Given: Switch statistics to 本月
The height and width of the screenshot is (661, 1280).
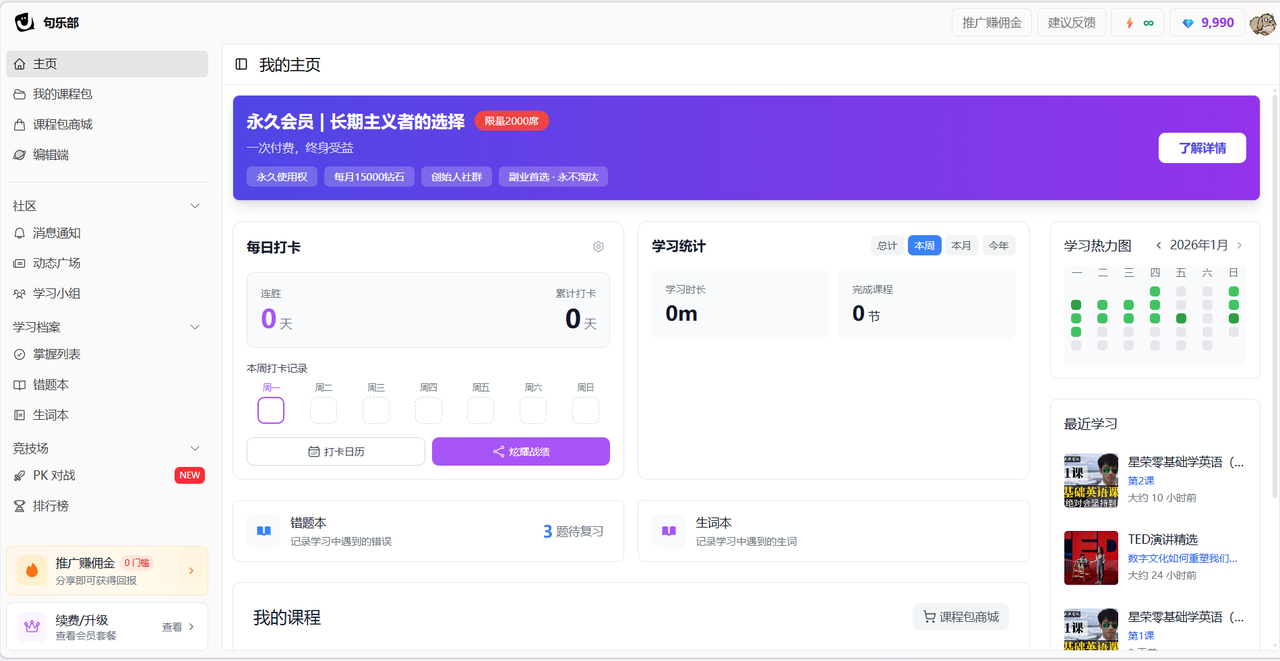Looking at the screenshot, I should [961, 246].
